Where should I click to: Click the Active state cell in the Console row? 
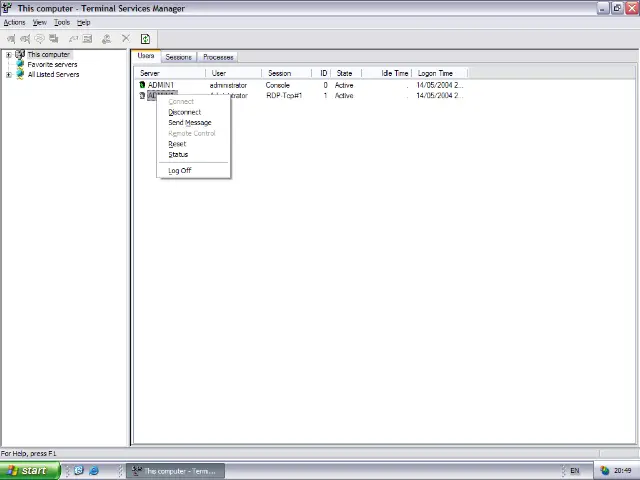pyautogui.click(x=344, y=85)
